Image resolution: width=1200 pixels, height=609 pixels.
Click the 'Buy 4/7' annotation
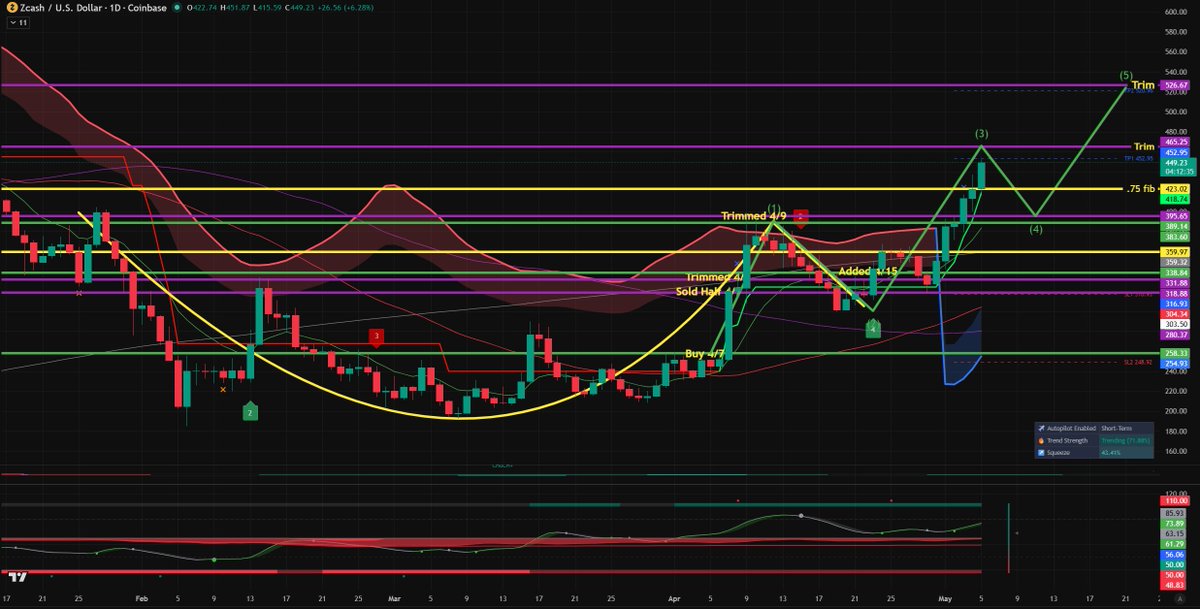tap(703, 354)
